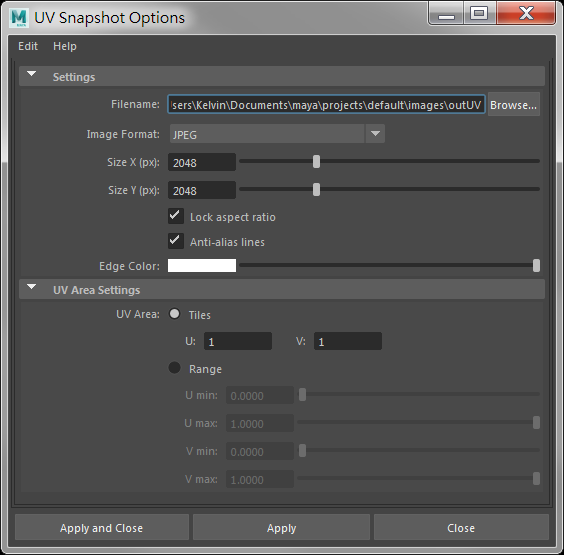Click the Maya app icon in title bar

(19, 18)
